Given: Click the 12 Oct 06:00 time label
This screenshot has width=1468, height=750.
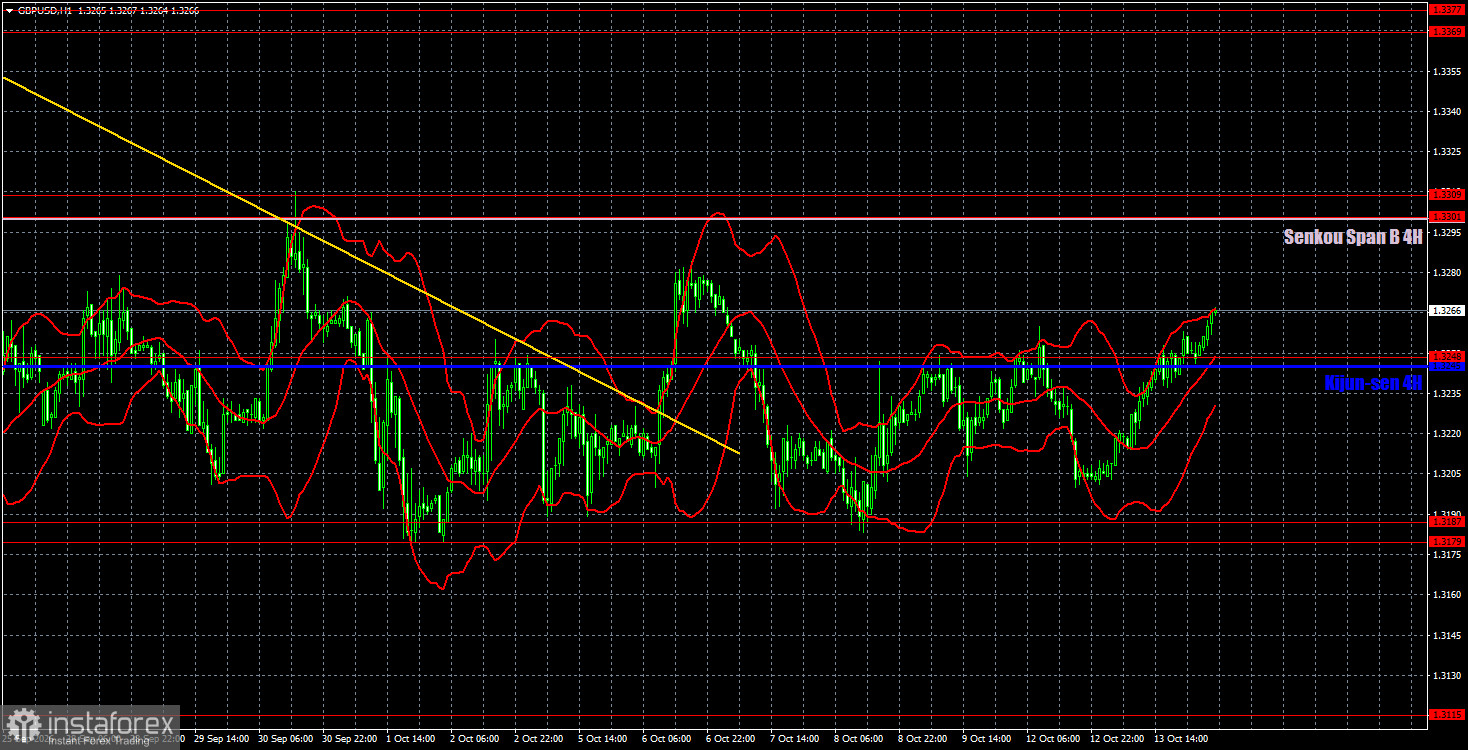Looking at the screenshot, I should coord(1054,739).
